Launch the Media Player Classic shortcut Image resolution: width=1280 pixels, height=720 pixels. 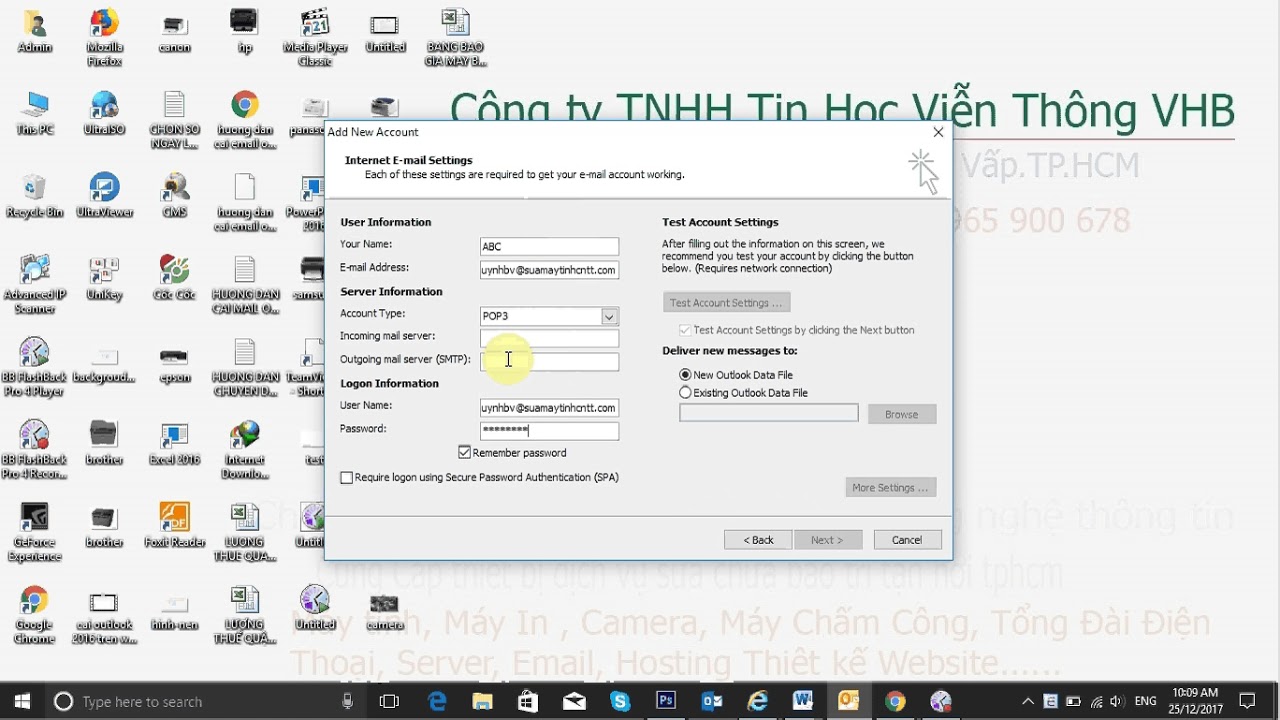pos(314,37)
